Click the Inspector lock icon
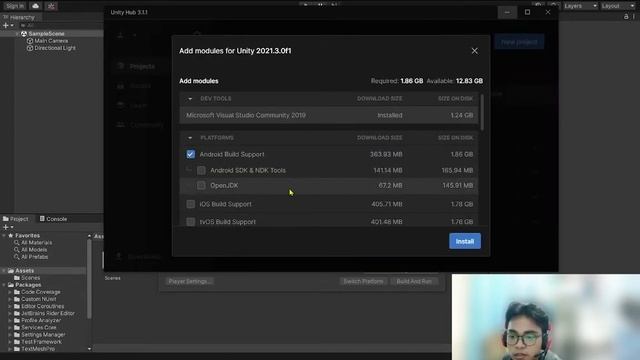Viewport: 640px width, 360px height. (626, 17)
